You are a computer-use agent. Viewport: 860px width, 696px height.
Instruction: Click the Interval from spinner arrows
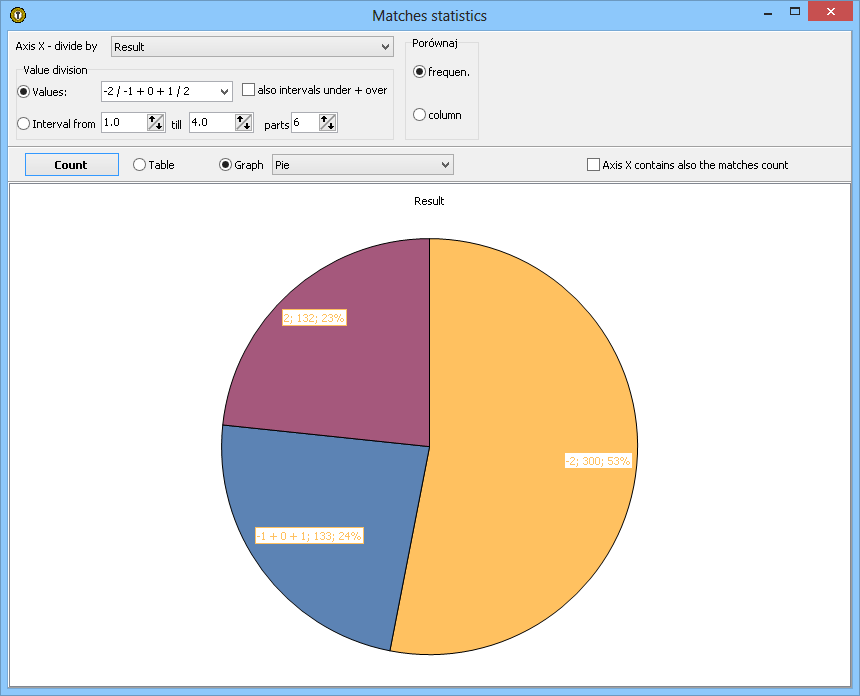point(155,122)
